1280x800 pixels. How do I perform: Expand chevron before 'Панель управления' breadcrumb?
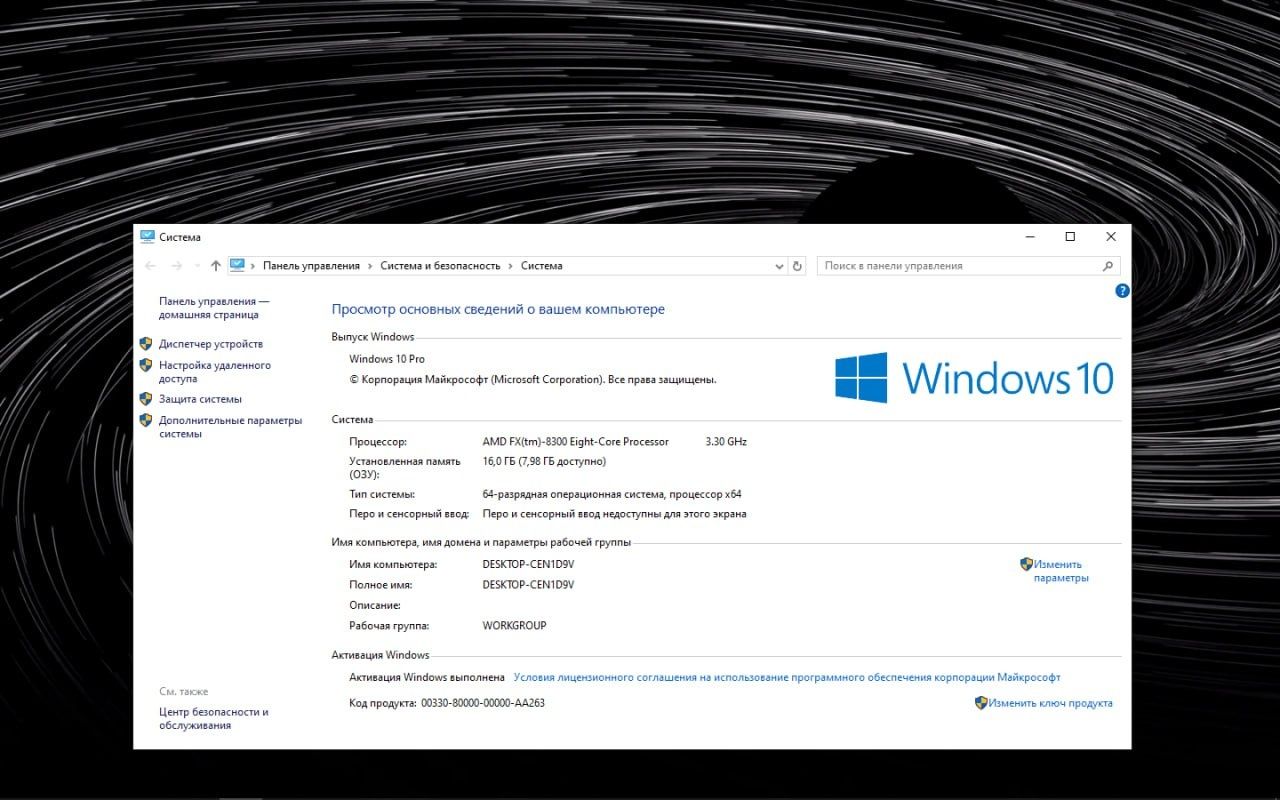pyautogui.click(x=254, y=266)
